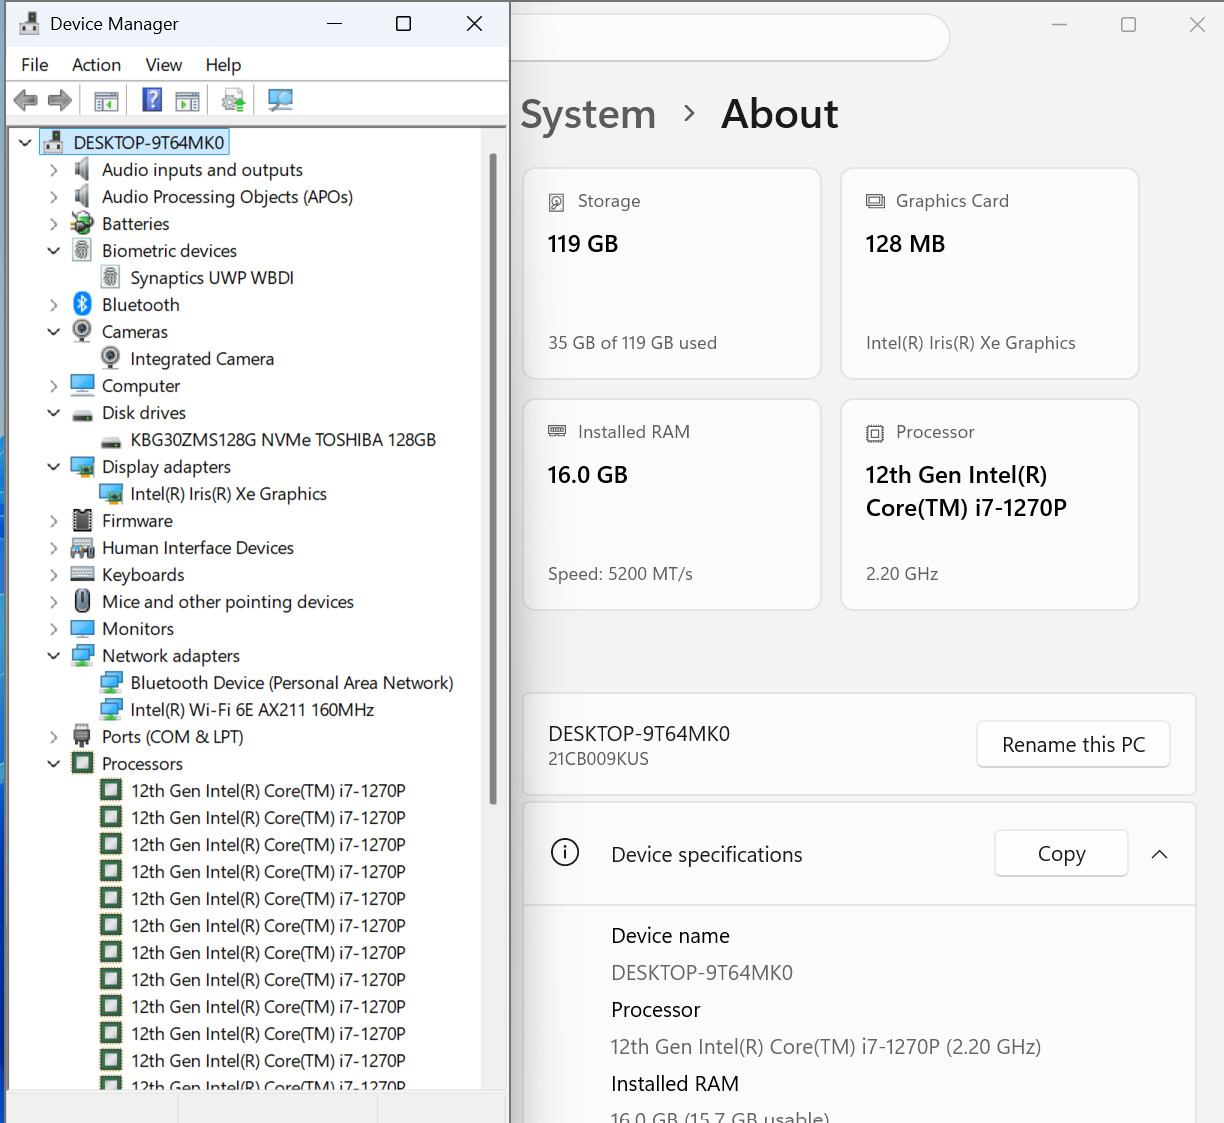
Task: Open the Help menu
Action: coord(224,65)
